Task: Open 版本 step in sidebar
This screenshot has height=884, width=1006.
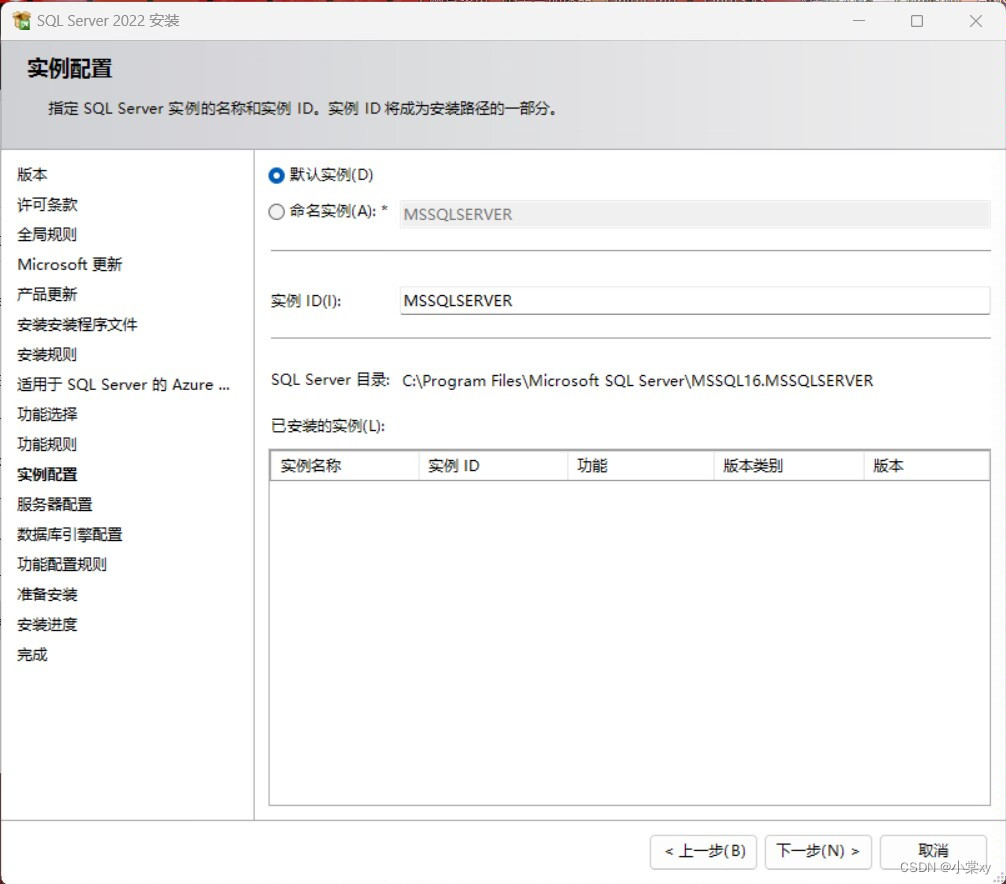Action: point(32,174)
